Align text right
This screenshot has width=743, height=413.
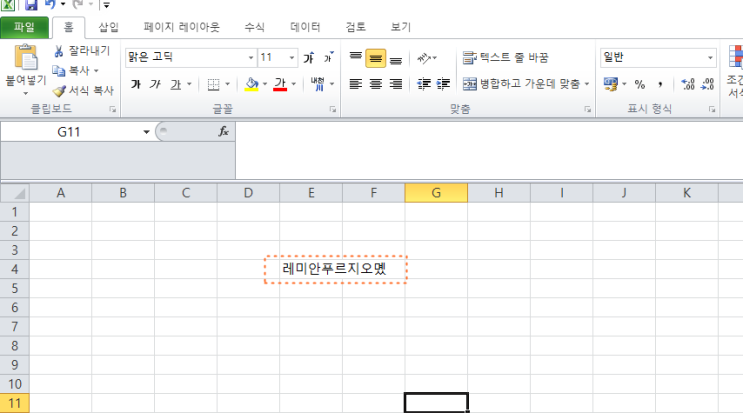(396, 84)
